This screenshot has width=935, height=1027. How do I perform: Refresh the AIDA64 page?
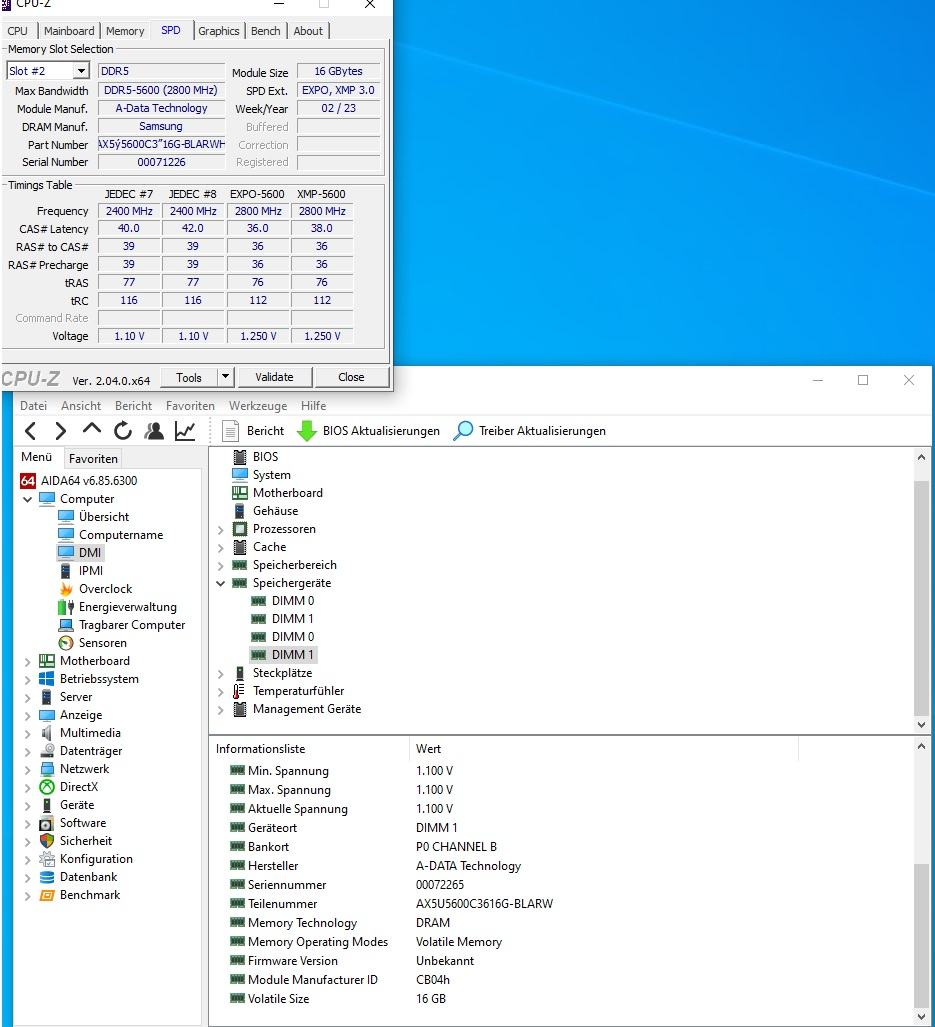pyautogui.click(x=122, y=431)
